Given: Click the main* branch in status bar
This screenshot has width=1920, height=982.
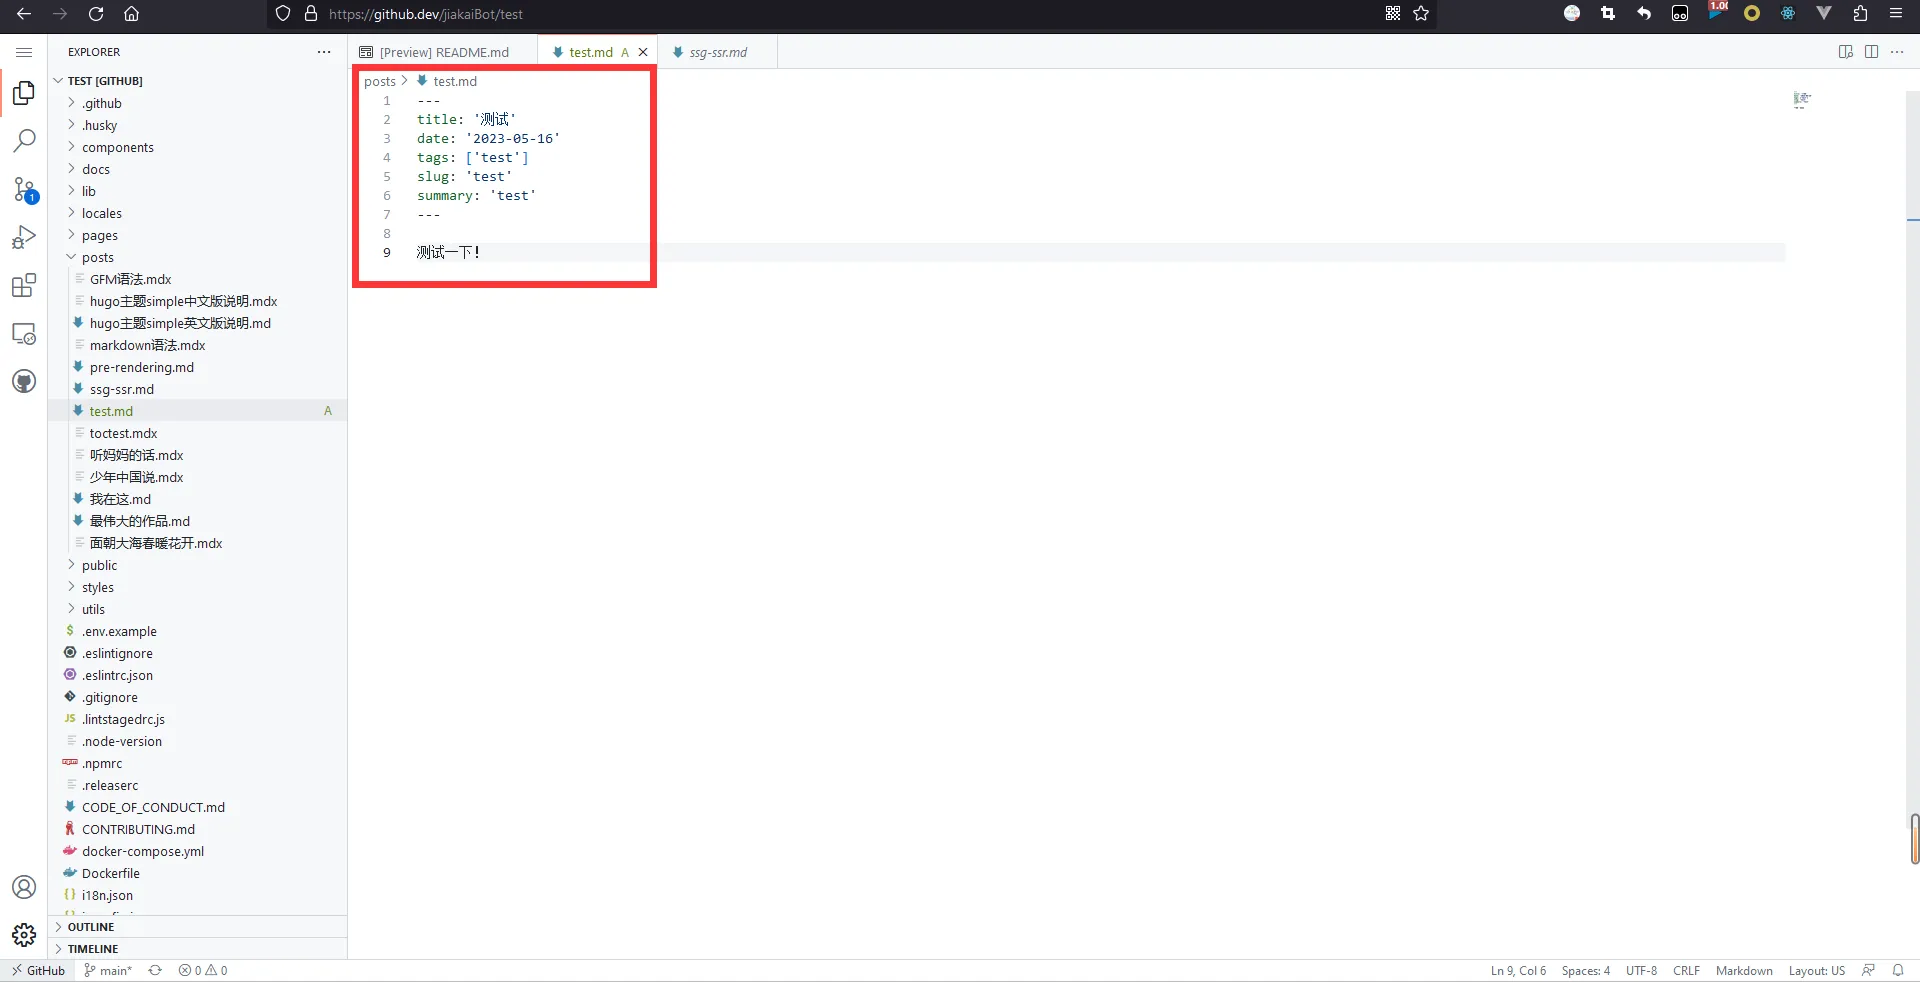Looking at the screenshot, I should 108,970.
